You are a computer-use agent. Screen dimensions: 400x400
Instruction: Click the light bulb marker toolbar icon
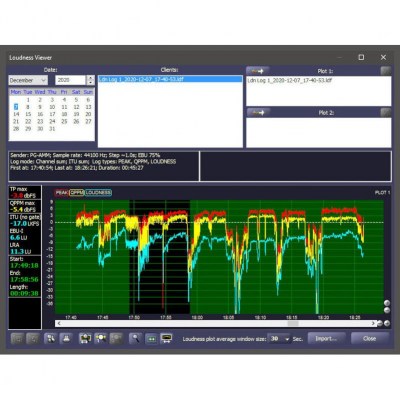[x=101, y=338]
